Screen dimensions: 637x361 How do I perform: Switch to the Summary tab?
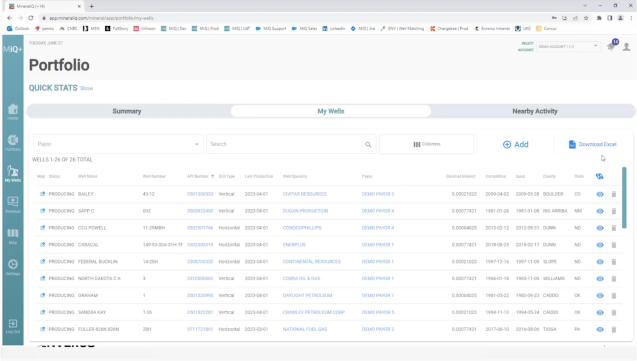coord(127,111)
